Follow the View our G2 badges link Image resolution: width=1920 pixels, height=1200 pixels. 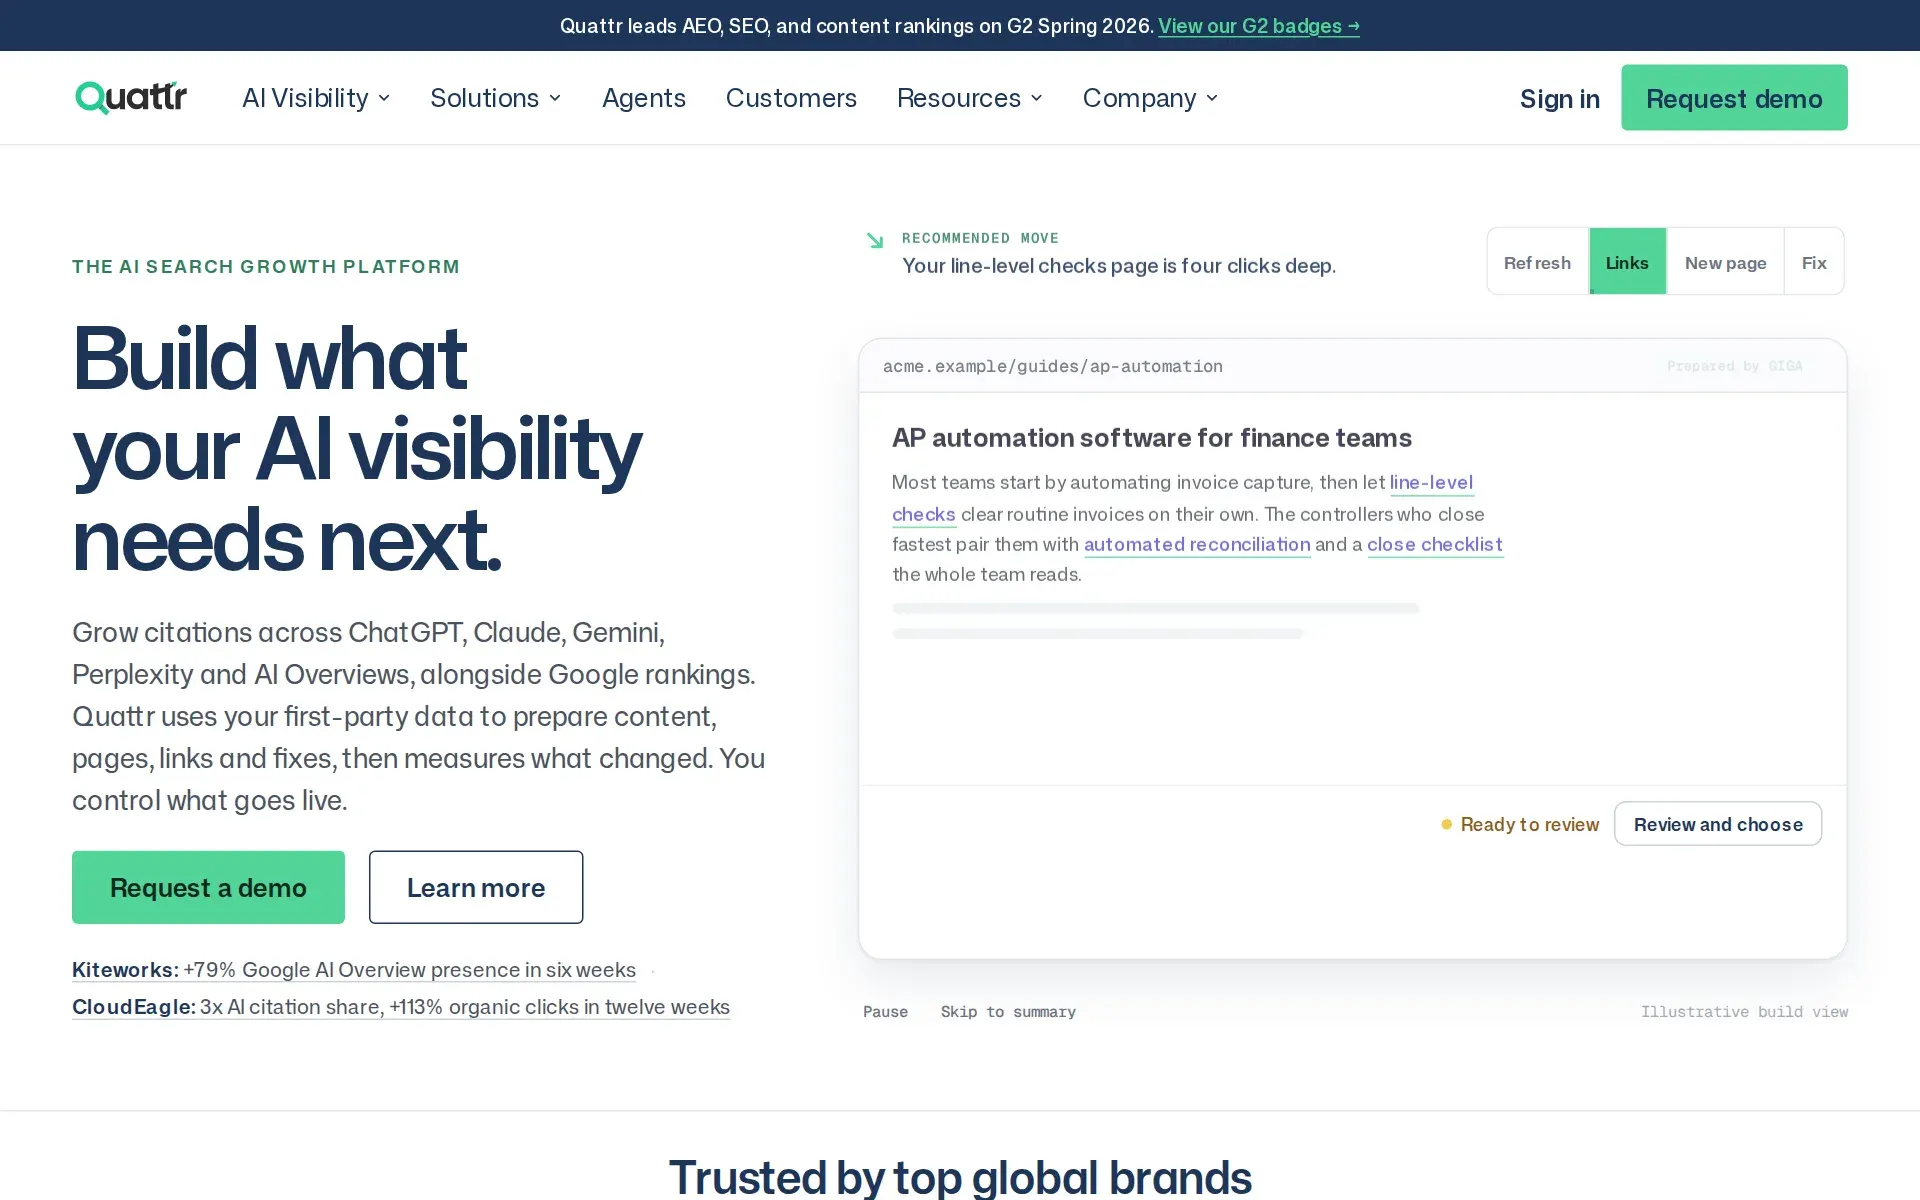1259,26
